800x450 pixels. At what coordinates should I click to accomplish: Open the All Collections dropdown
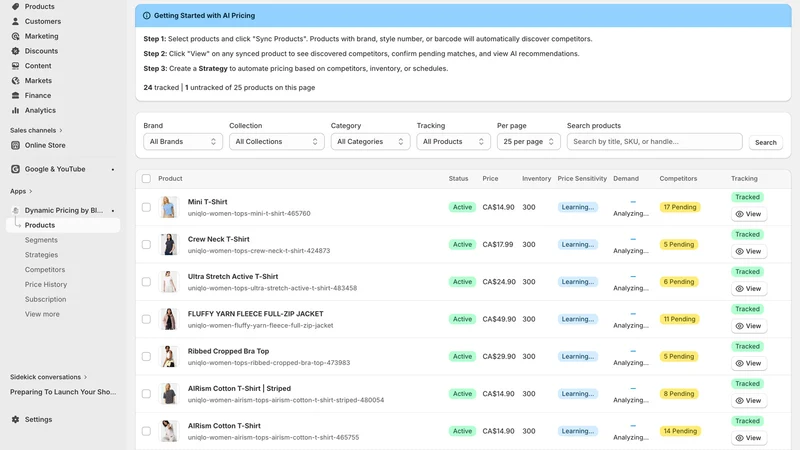277,141
